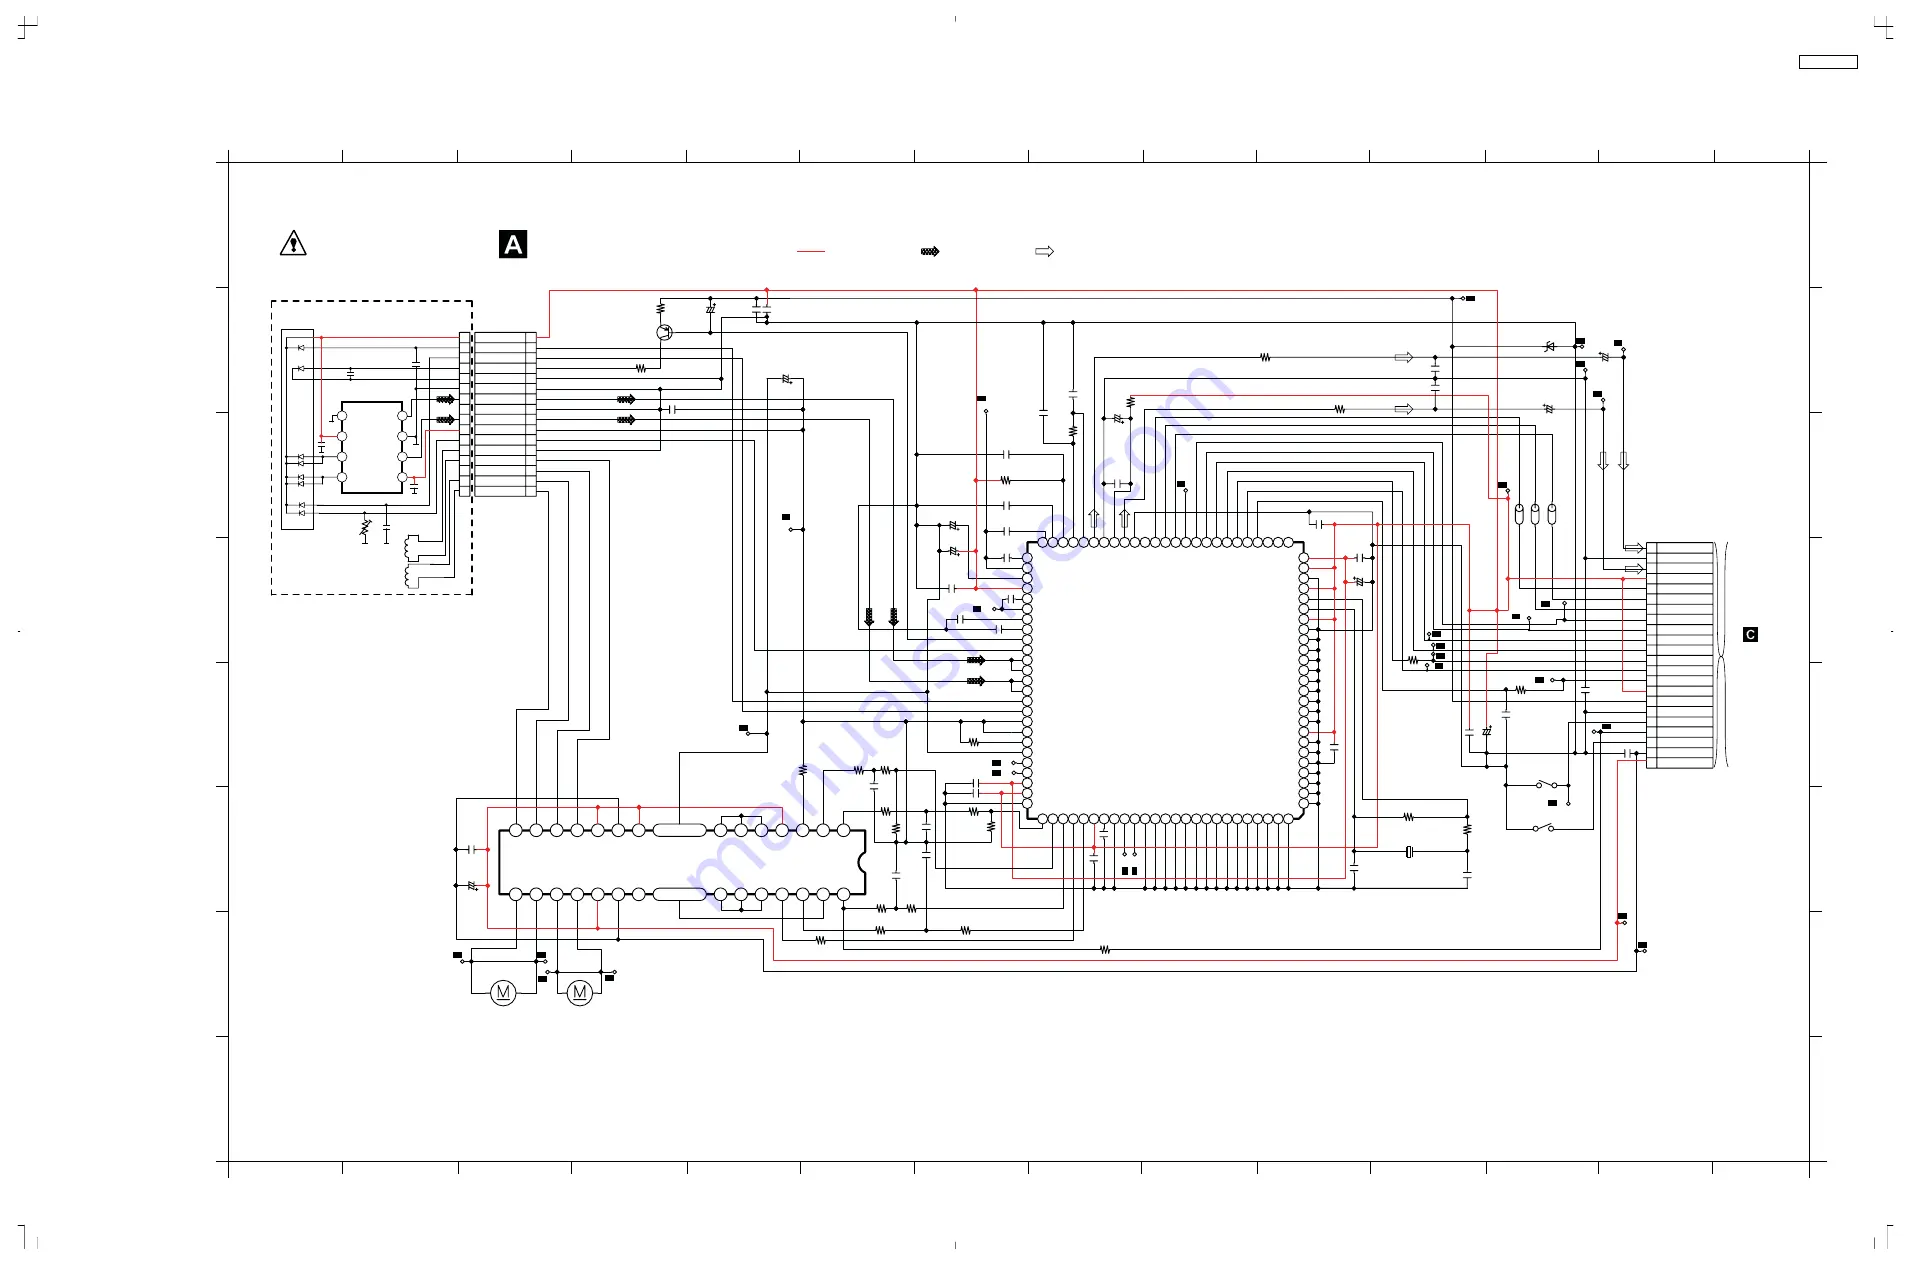The image size is (1911, 1263).
Task: Click the transistor symbol near top
Action: (x=665, y=332)
